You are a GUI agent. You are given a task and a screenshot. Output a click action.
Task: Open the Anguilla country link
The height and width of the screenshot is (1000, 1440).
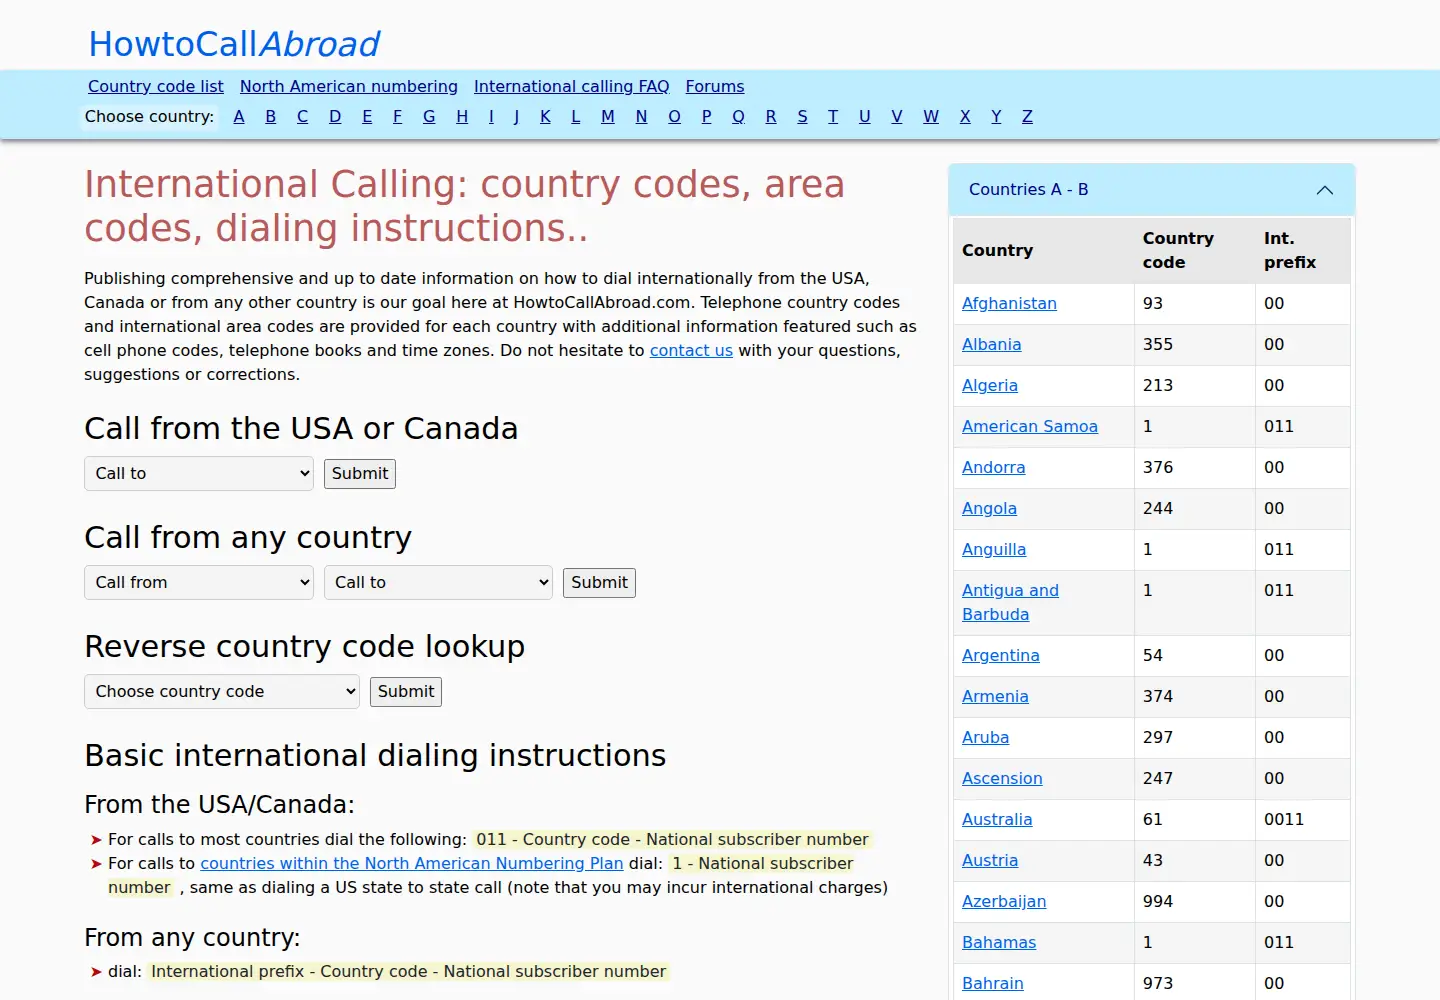point(994,550)
